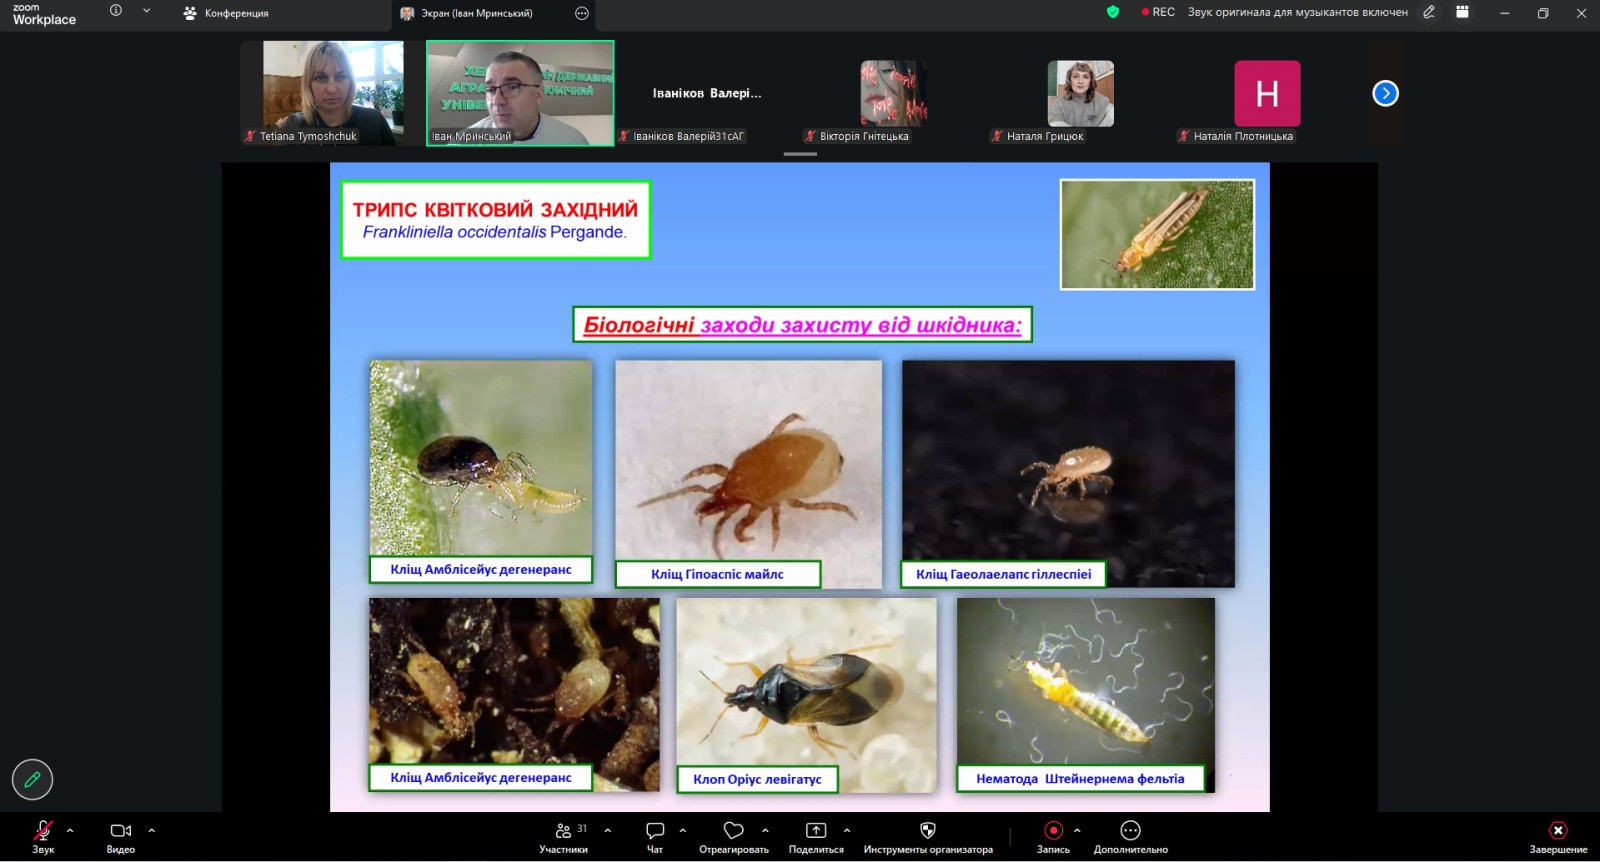Screen dimensions: 1600x862
Task: Click the green annotation pencil button
Action: (32, 780)
